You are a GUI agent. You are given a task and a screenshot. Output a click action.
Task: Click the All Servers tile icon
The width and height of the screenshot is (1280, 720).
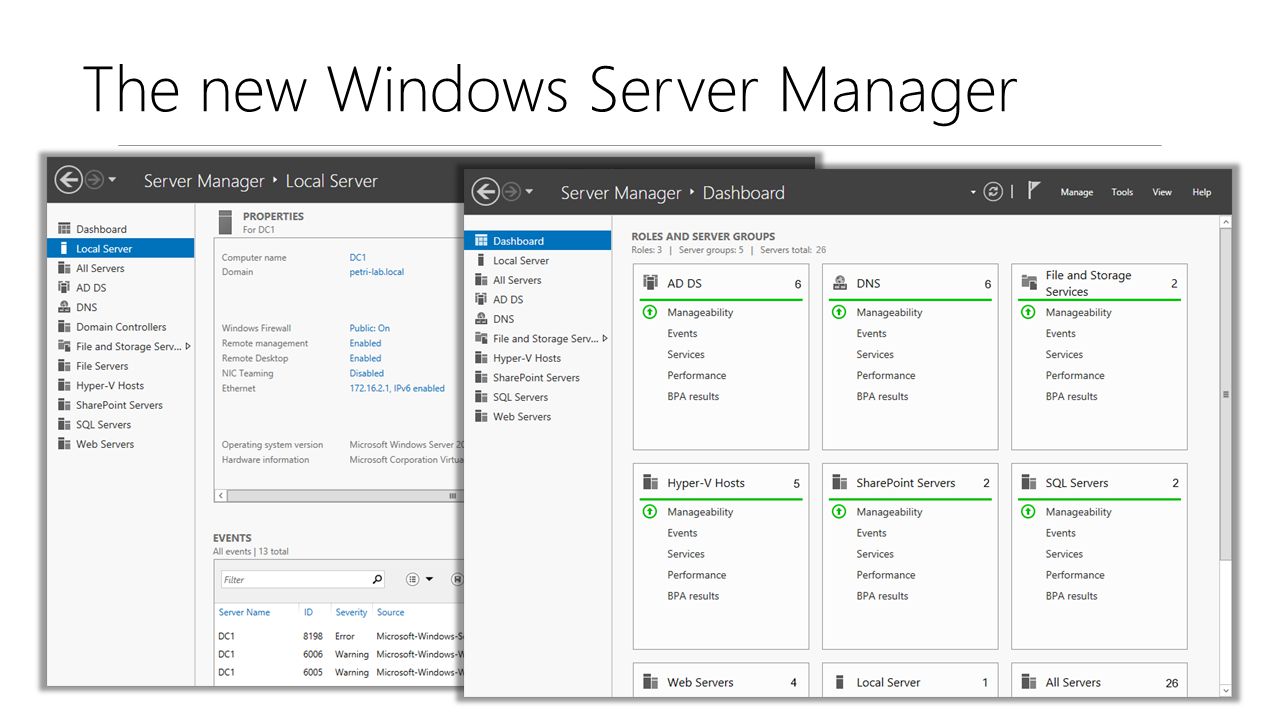tap(1028, 682)
